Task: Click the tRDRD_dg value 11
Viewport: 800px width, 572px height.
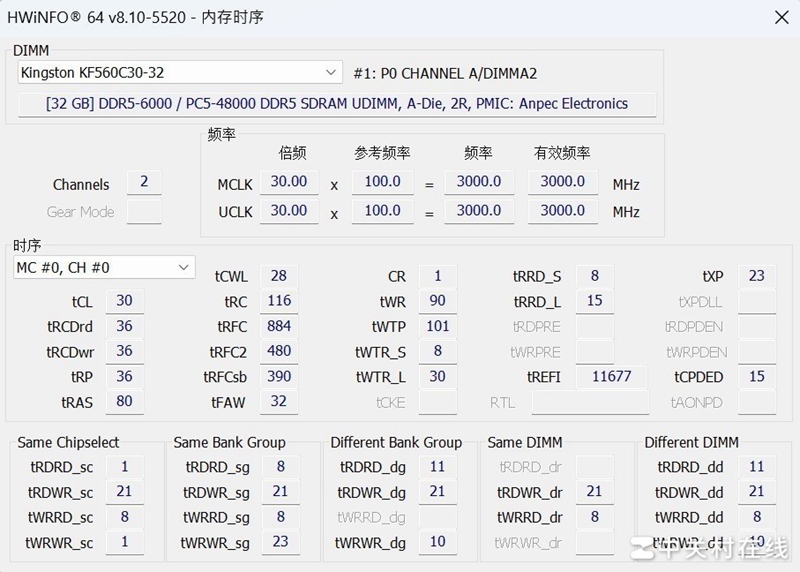Action: [437, 467]
